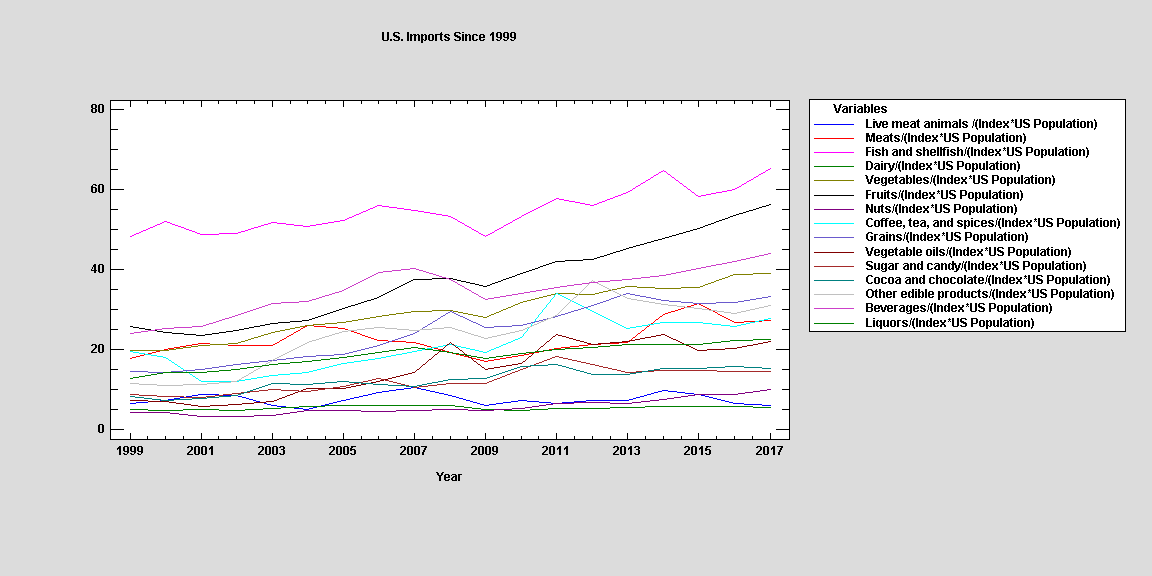Click the chart title U.S. Imports Since 1999
The height and width of the screenshot is (576, 1152).
(448, 37)
